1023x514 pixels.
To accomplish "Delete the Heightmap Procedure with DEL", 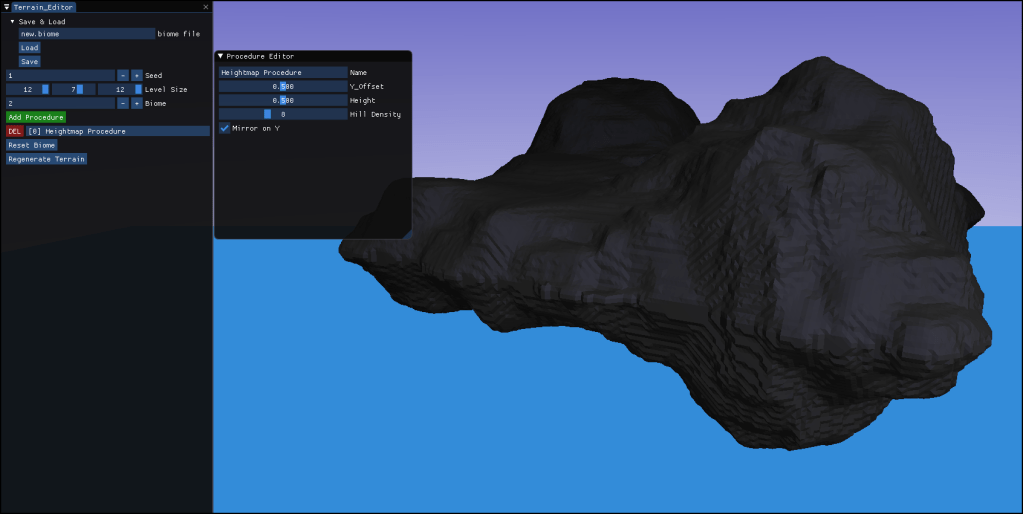I will tap(14, 131).
